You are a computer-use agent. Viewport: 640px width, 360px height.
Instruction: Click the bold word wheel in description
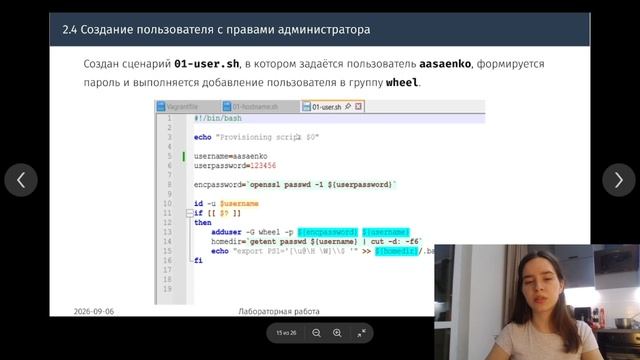click(x=402, y=82)
